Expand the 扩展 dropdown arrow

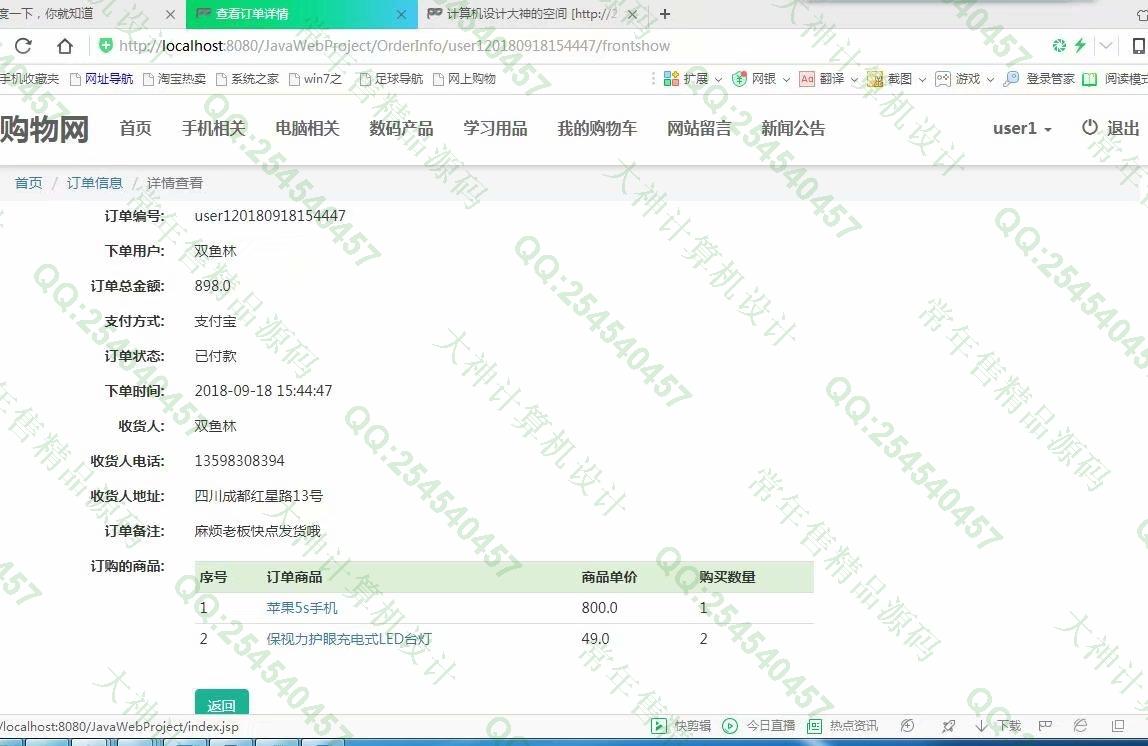coord(718,79)
